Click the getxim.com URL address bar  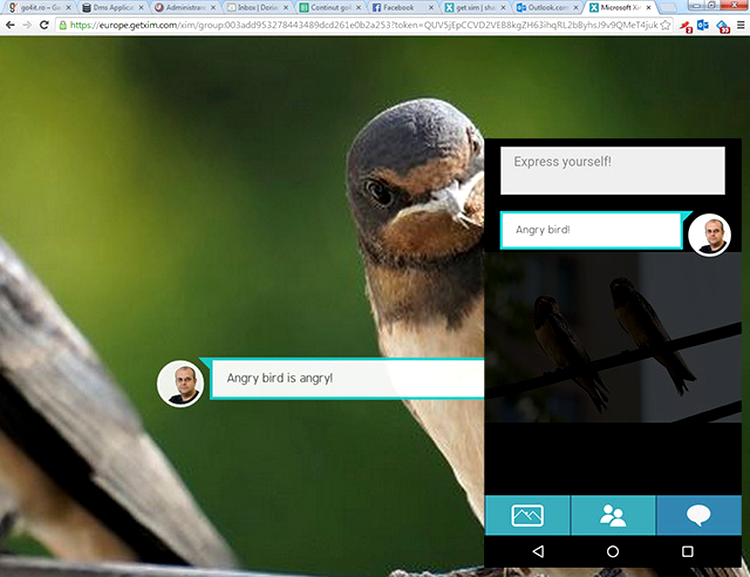tap(364, 25)
